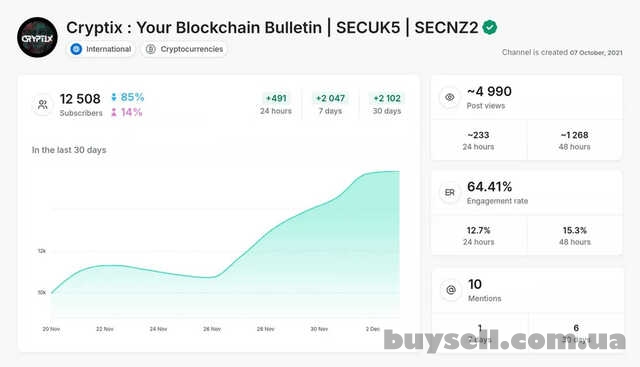Click the mentions @ icon

(x=451, y=290)
